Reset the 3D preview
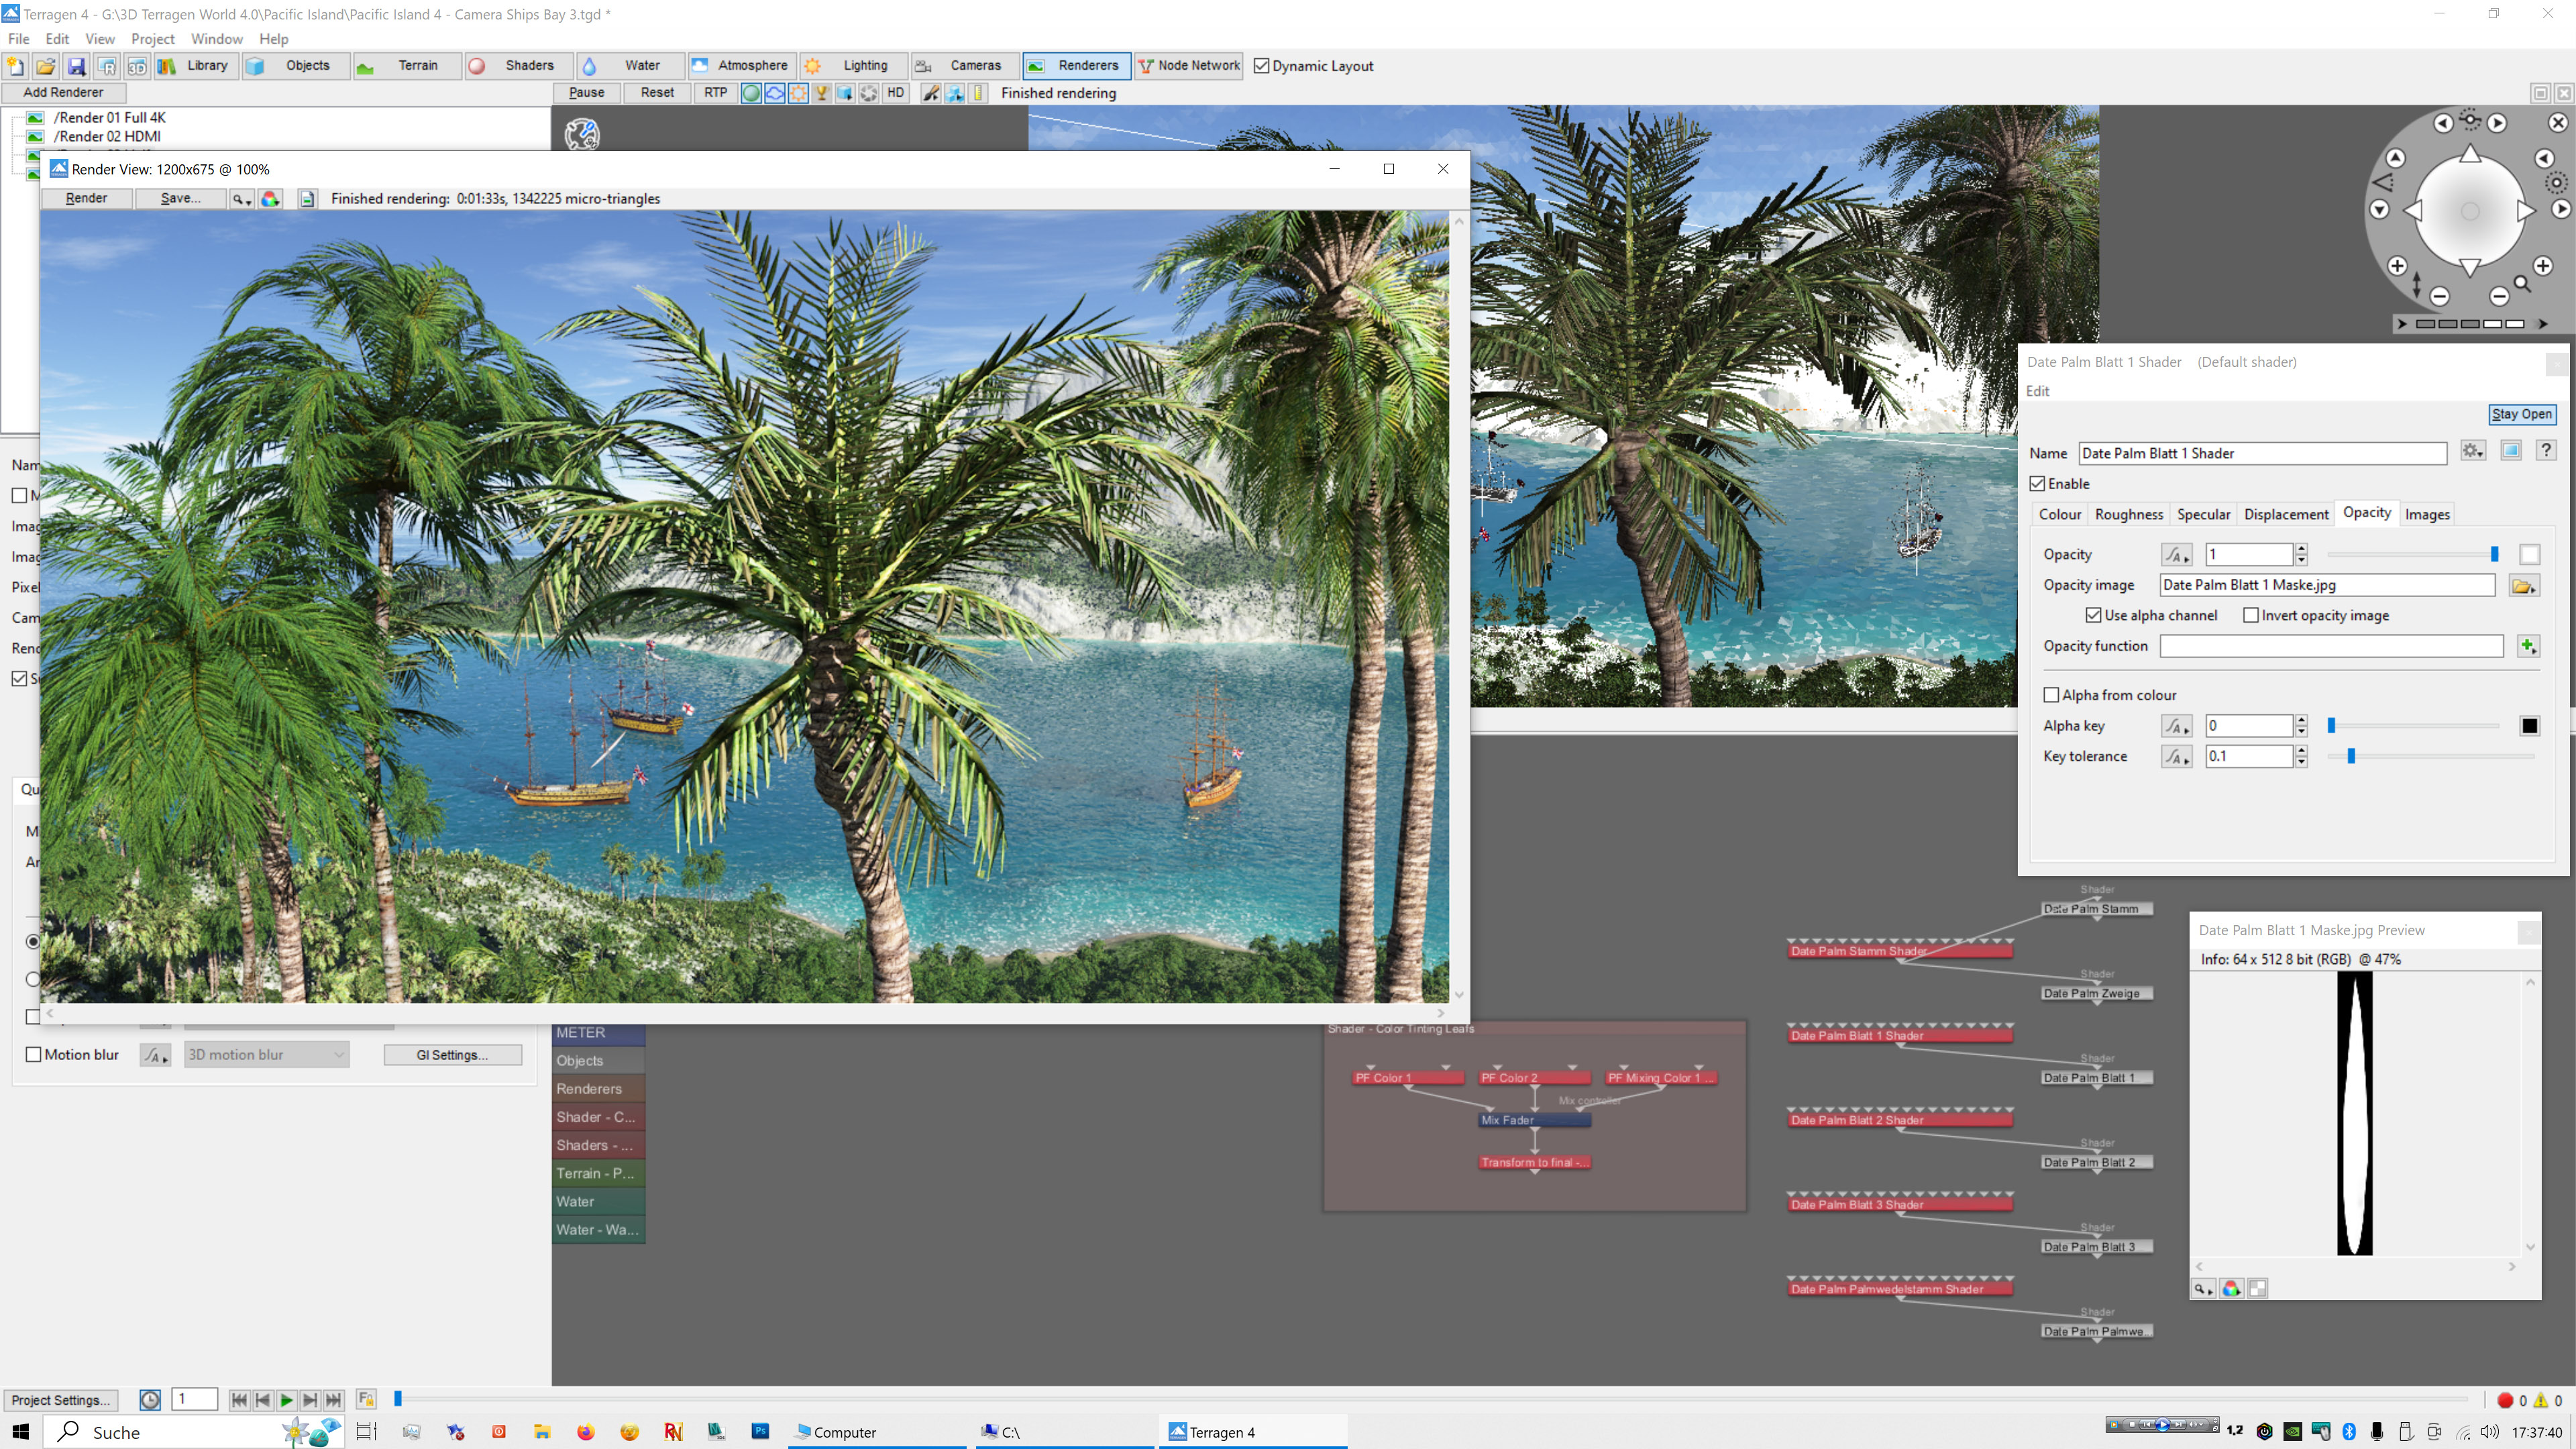This screenshot has width=2576, height=1449. coord(657,93)
